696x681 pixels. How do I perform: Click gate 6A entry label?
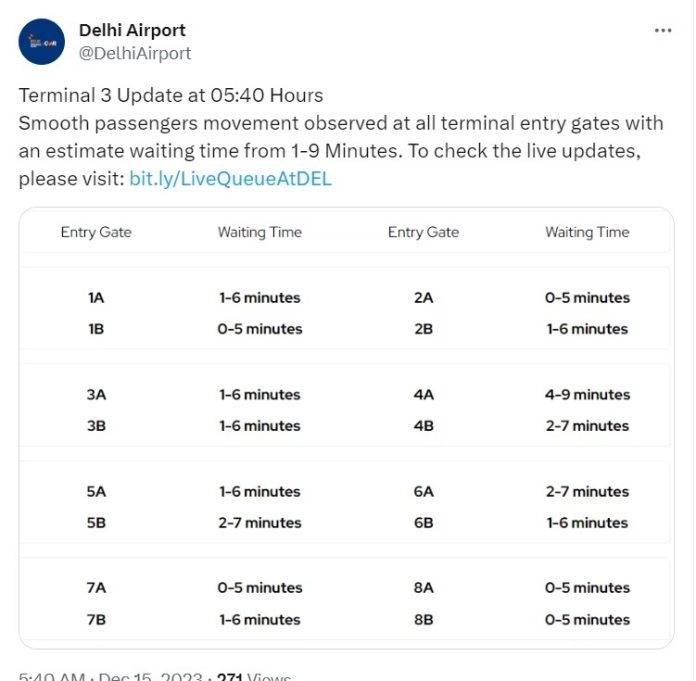pos(423,491)
